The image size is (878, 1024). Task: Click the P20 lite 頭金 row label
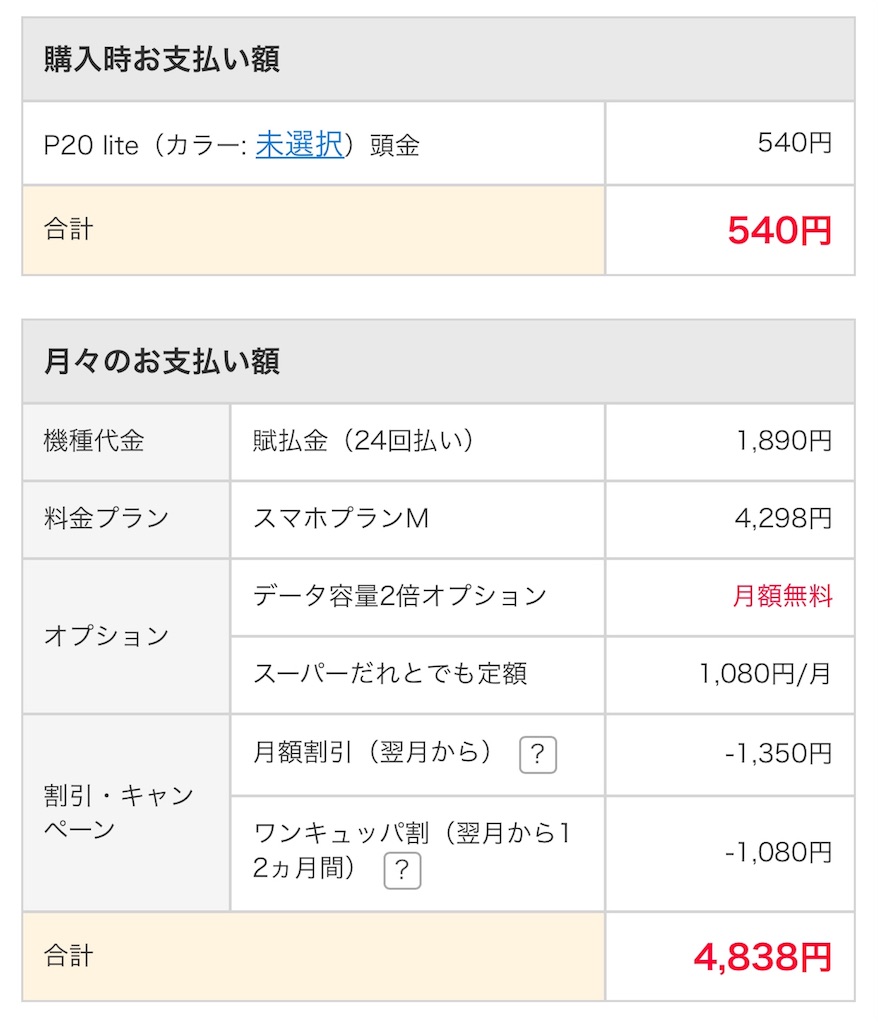[x=231, y=144]
